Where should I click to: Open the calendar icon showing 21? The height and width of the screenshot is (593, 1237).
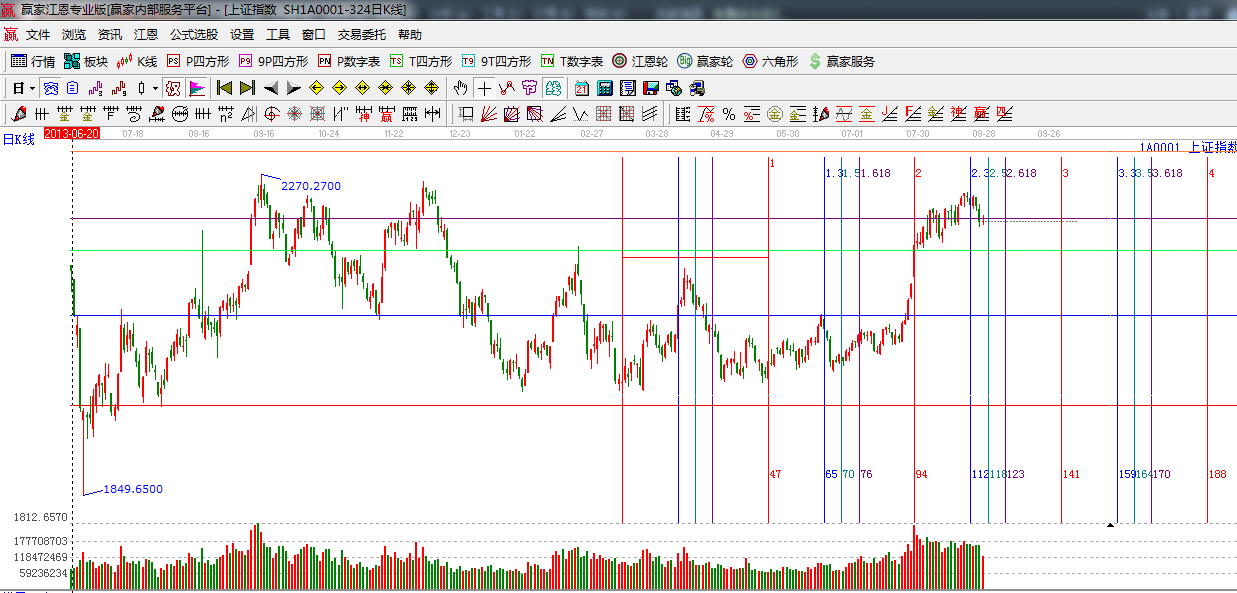point(580,88)
